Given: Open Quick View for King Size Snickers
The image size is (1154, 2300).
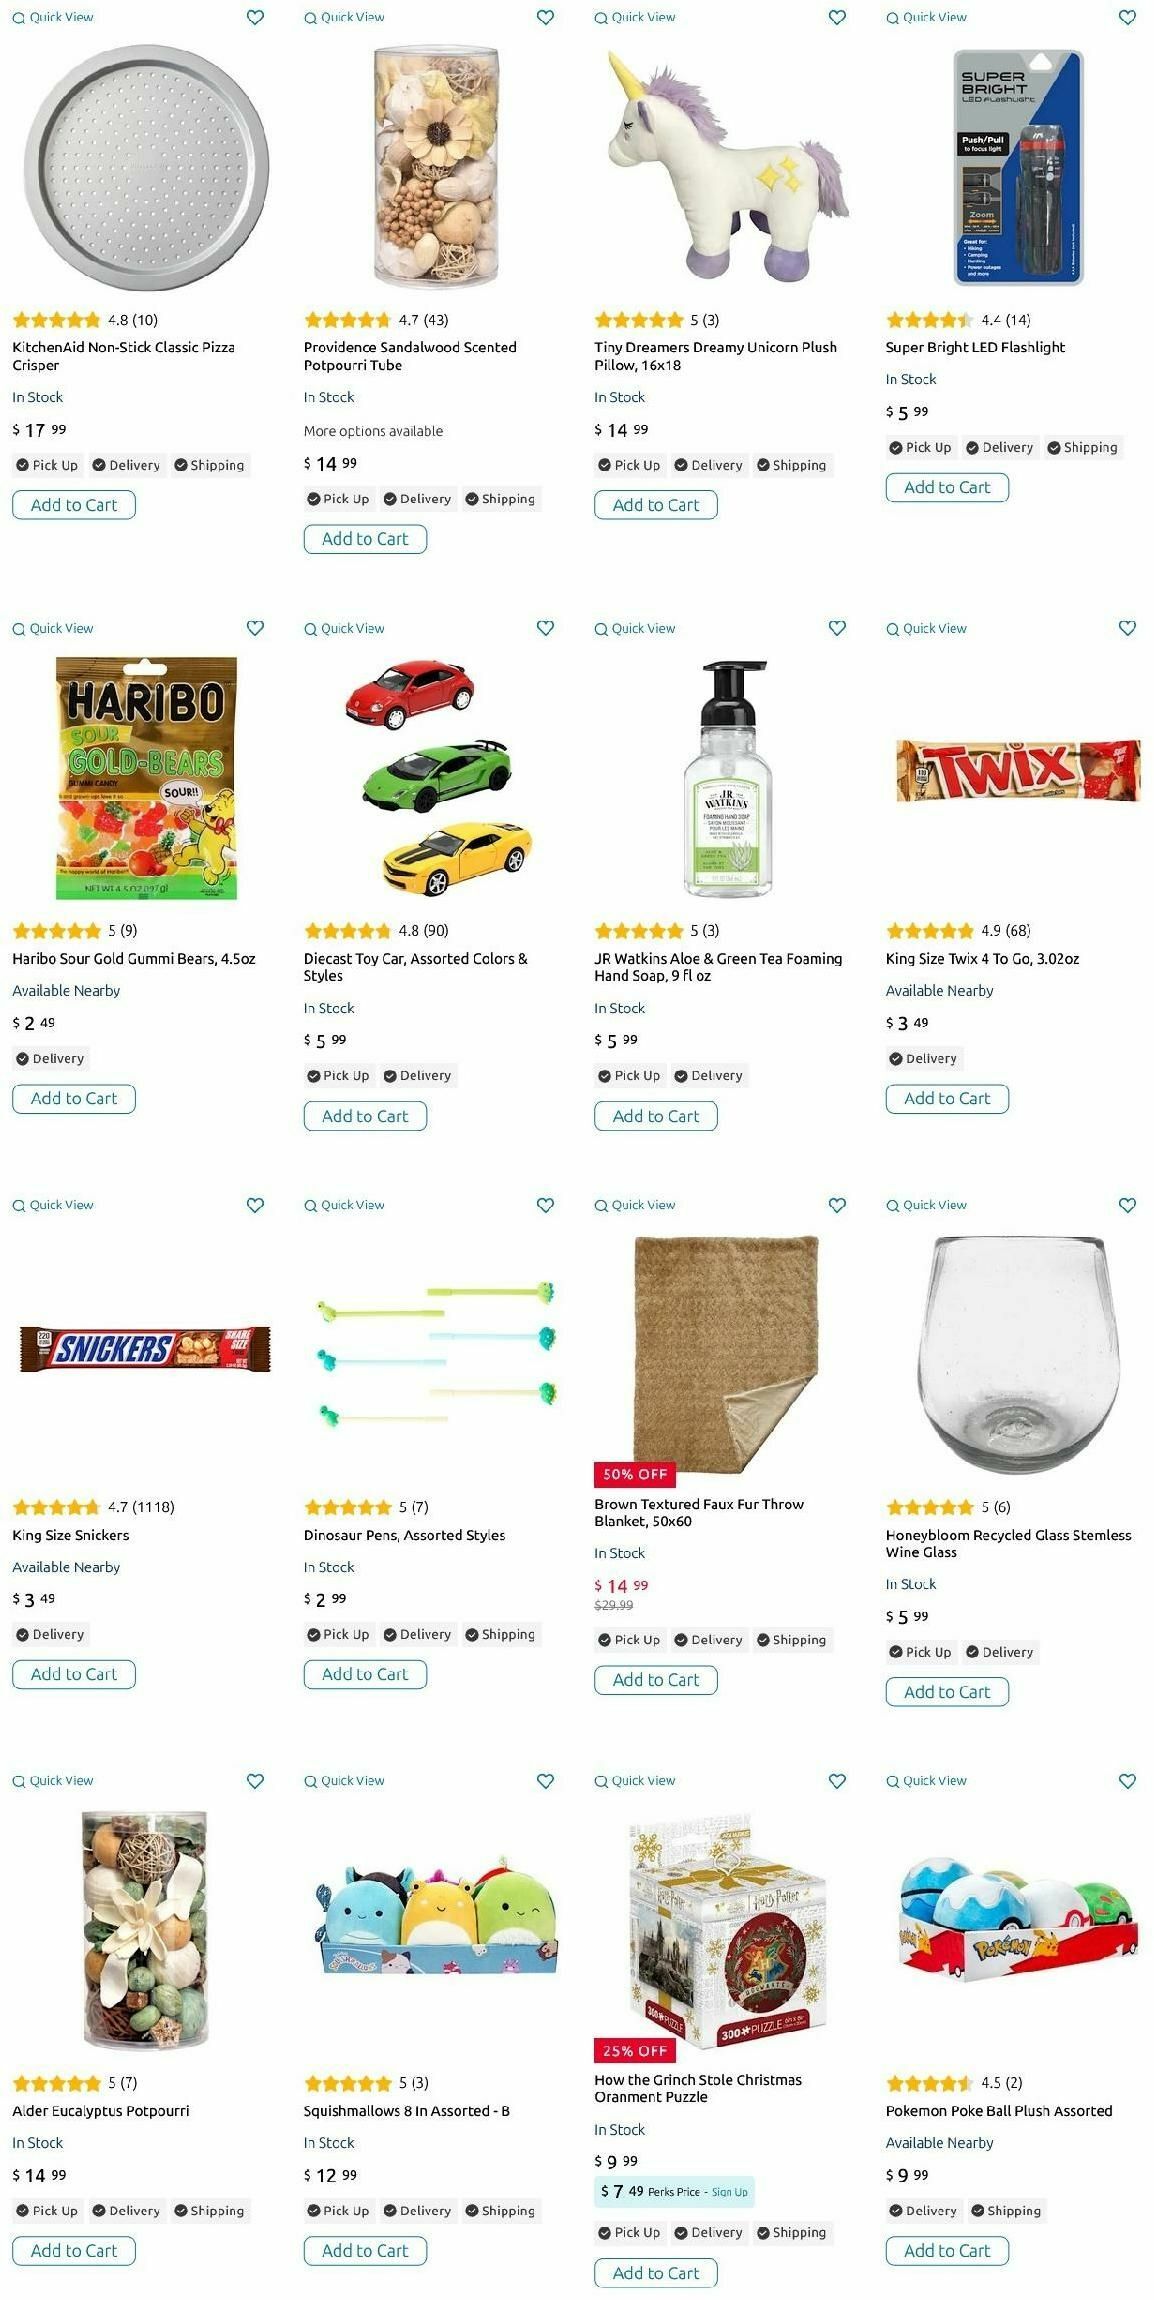Looking at the screenshot, I should click(x=53, y=1205).
